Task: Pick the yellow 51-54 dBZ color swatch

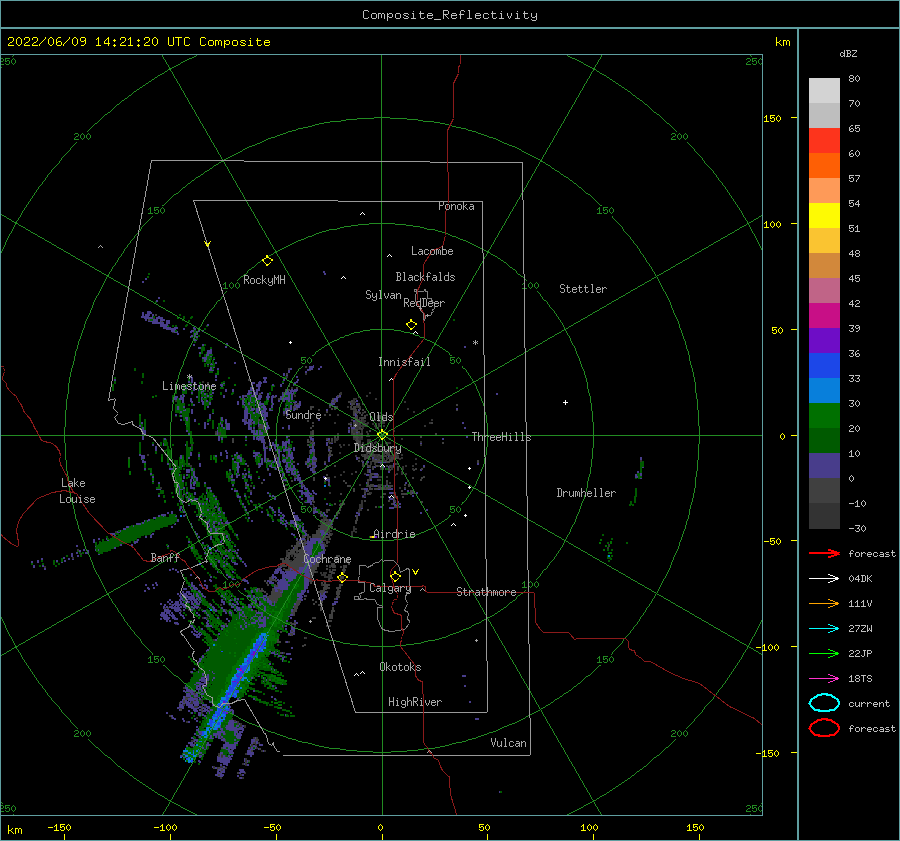Action: click(x=824, y=216)
